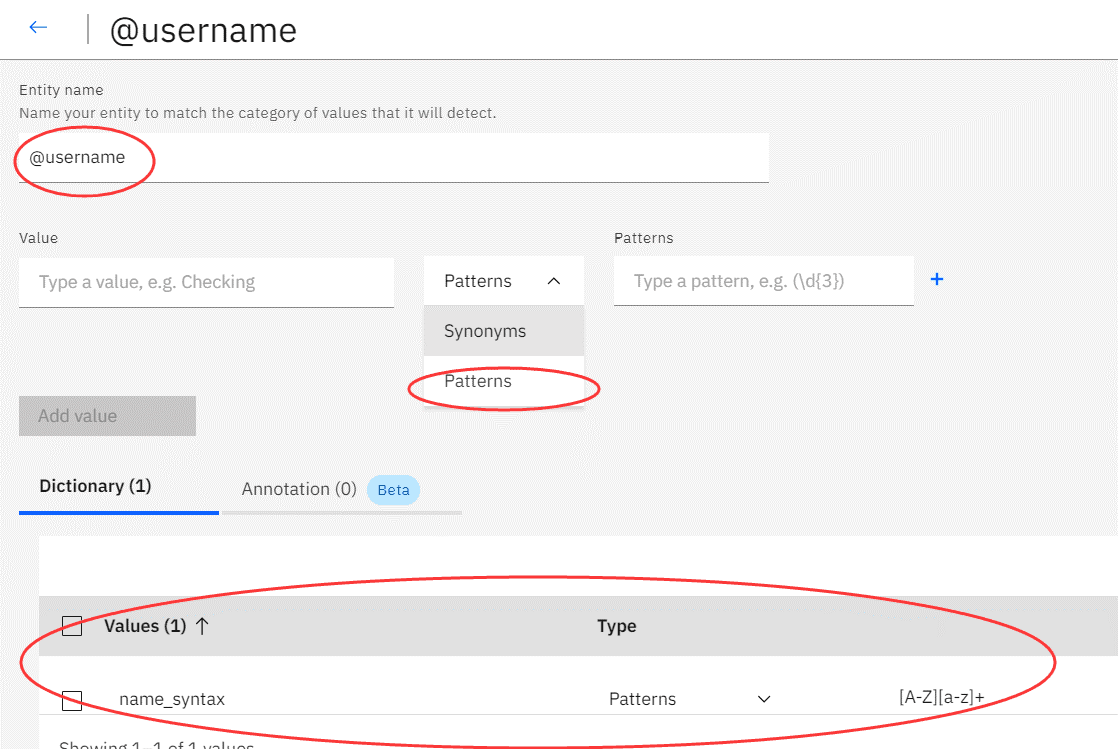1118x749 pixels.
Task: Click the plus icon to add pattern
Action: [937, 280]
